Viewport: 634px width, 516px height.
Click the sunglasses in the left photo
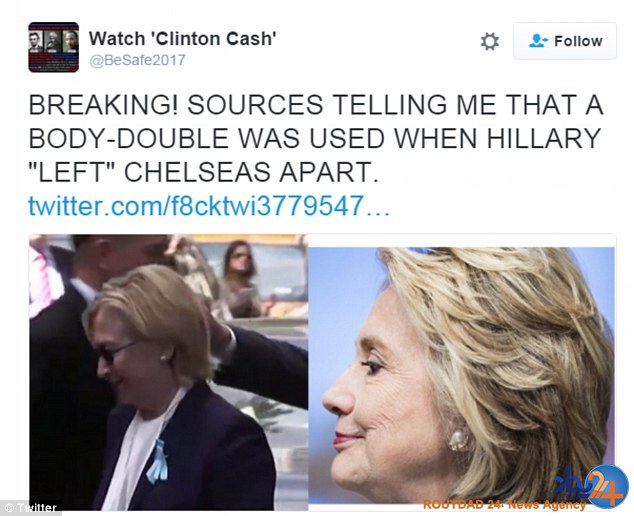(x=112, y=352)
